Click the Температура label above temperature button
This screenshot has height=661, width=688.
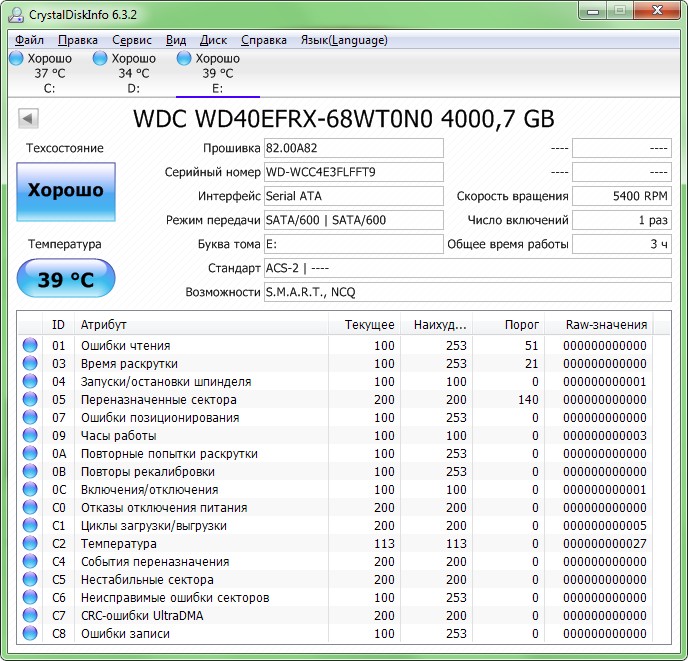(65, 244)
